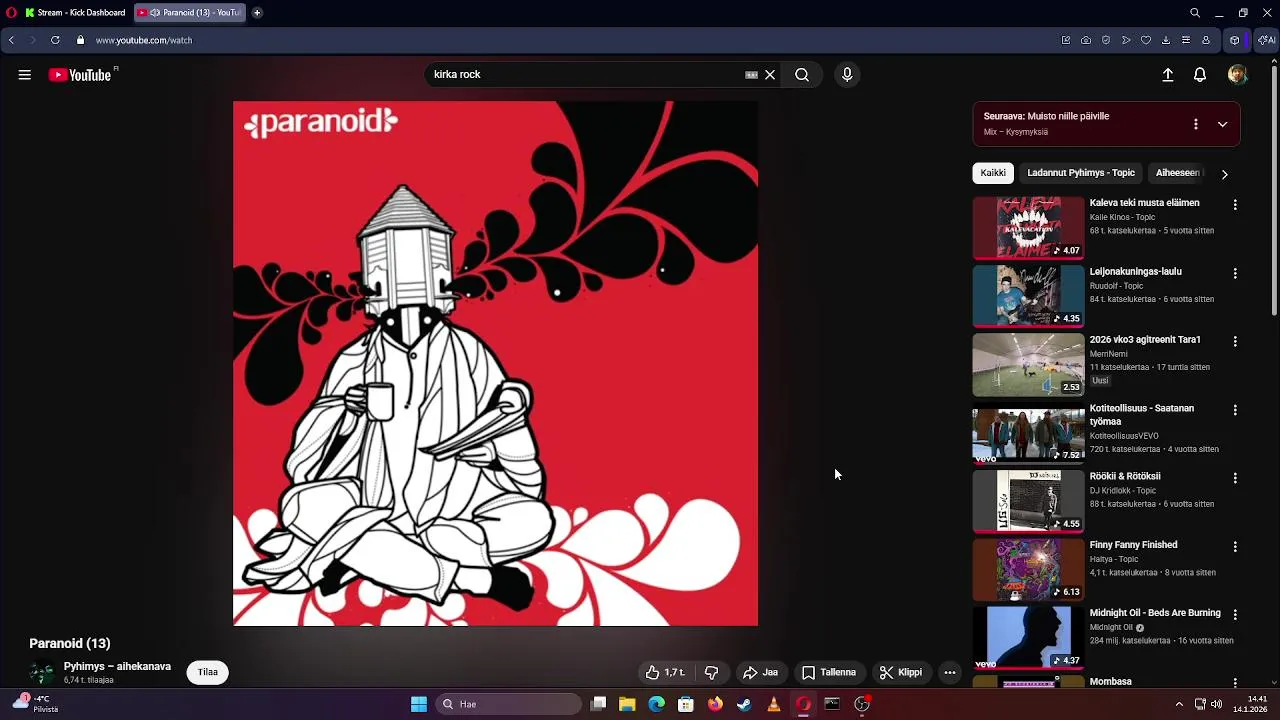Switch to Stream - Kick Dashboard tab

76,13
